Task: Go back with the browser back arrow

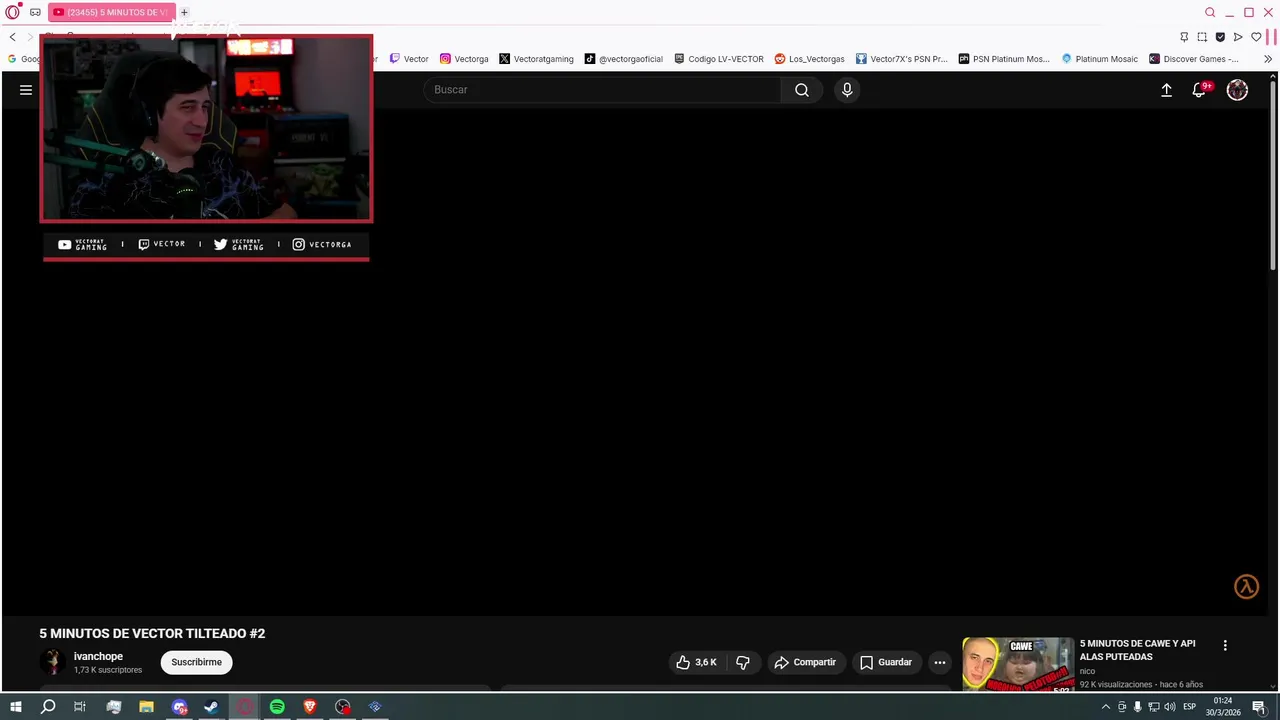Action: [x=12, y=37]
